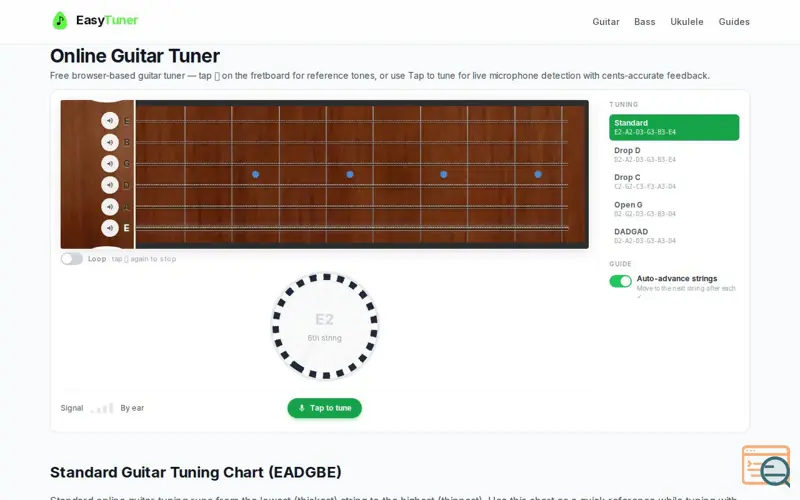800x500 pixels.
Task: Click the 'Signal' label
Action: point(72,408)
